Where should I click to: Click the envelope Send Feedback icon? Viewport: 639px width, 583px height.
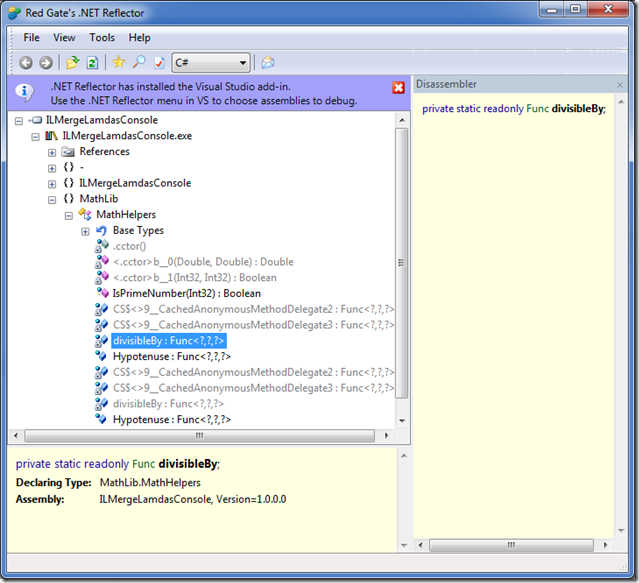[268, 62]
